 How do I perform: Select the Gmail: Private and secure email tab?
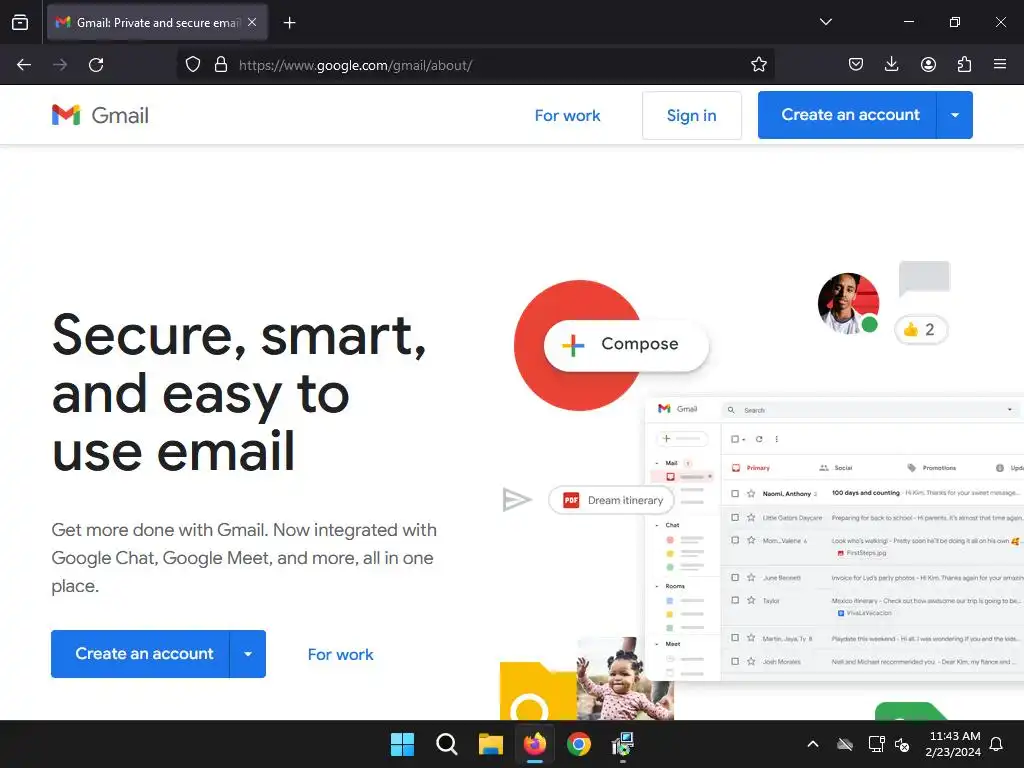(157, 22)
